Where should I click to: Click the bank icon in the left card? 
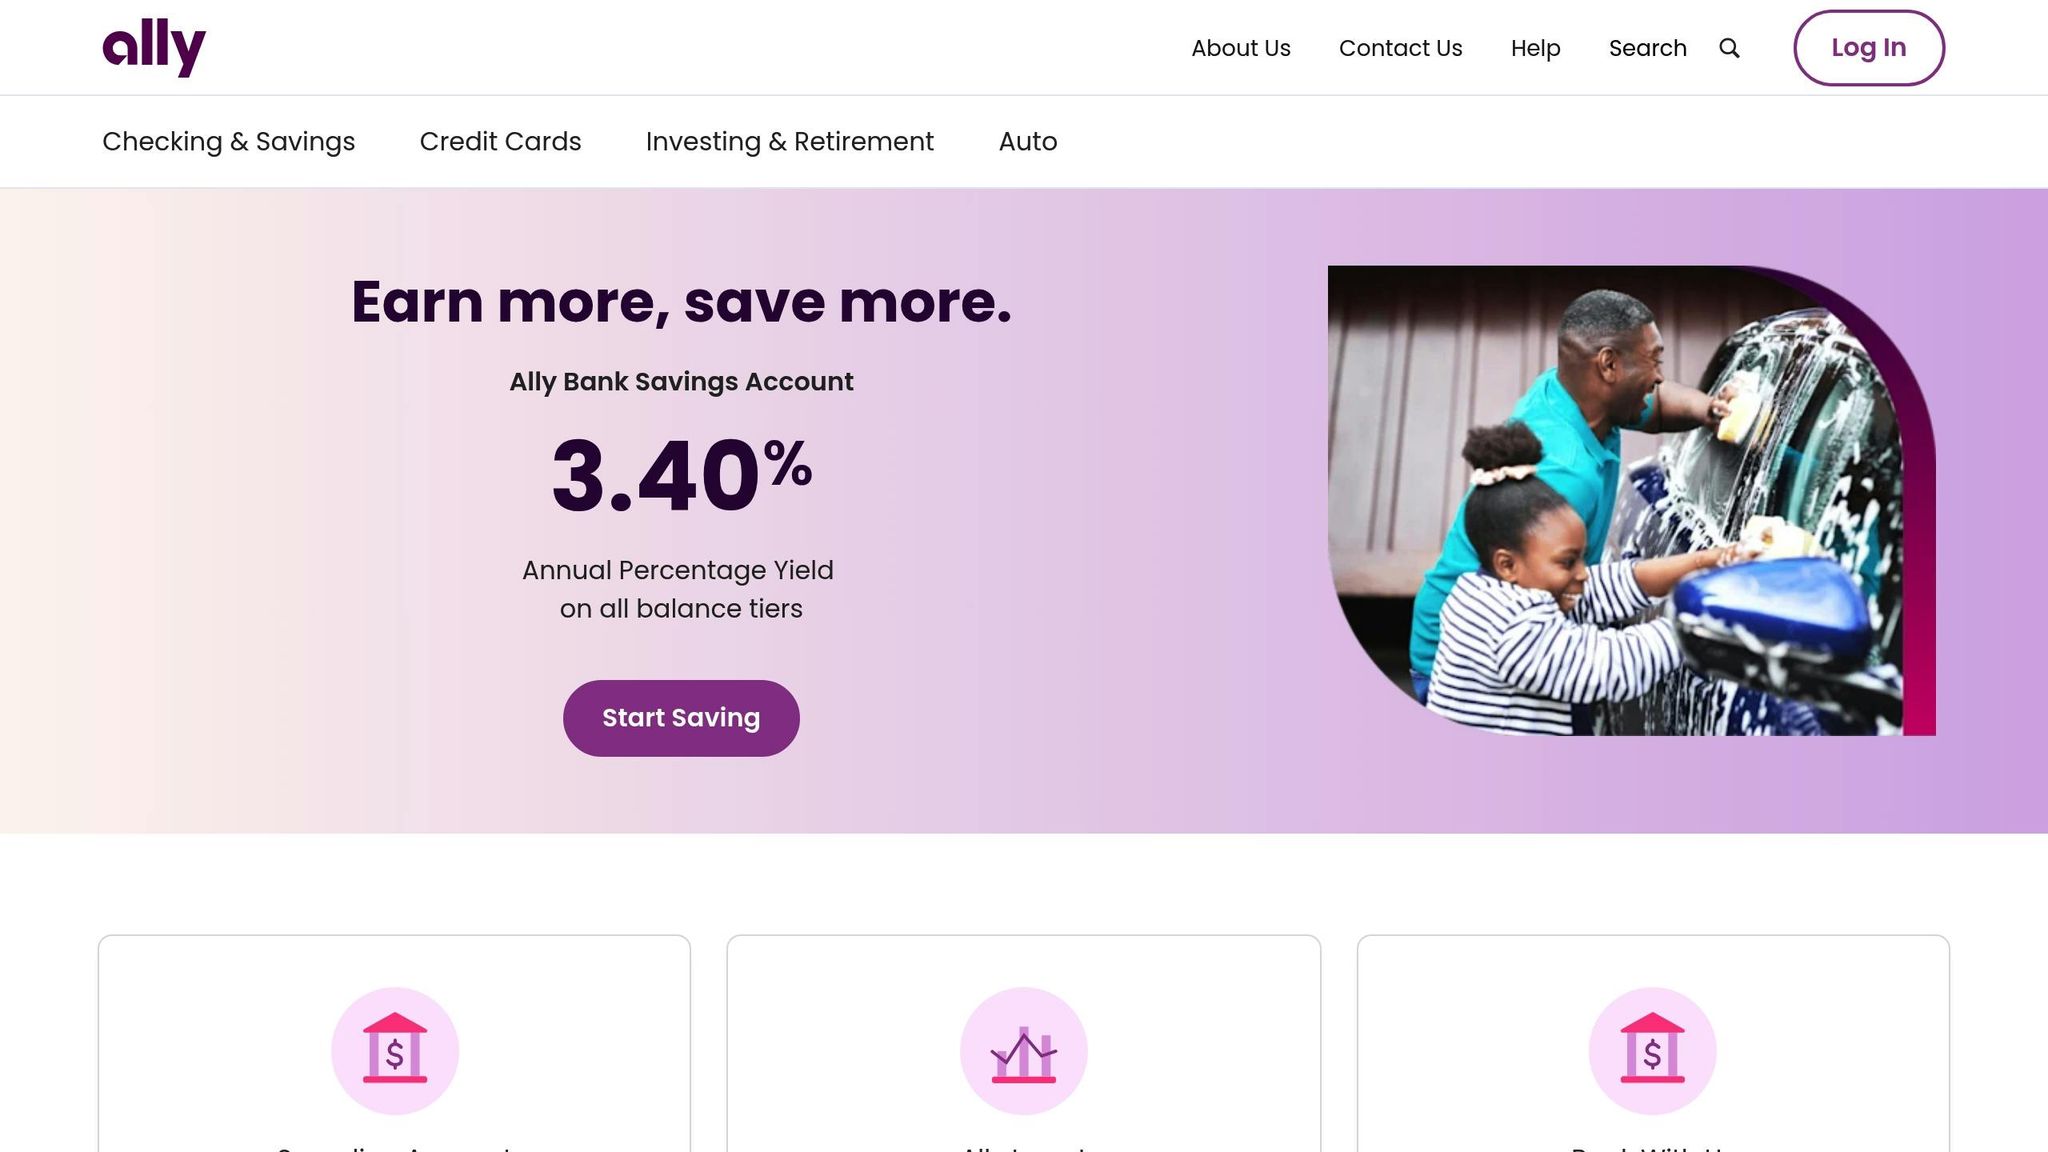tap(395, 1051)
